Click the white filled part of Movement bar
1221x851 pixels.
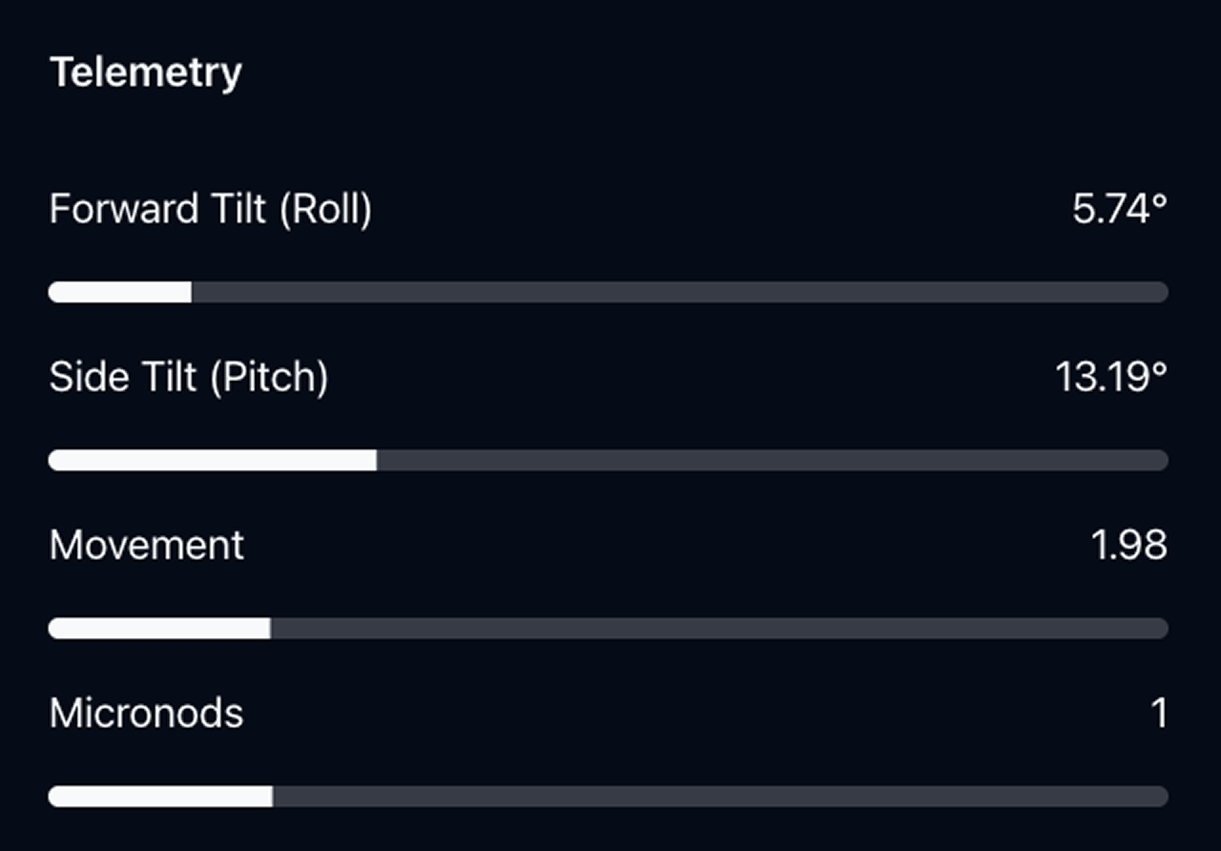[x=159, y=628]
